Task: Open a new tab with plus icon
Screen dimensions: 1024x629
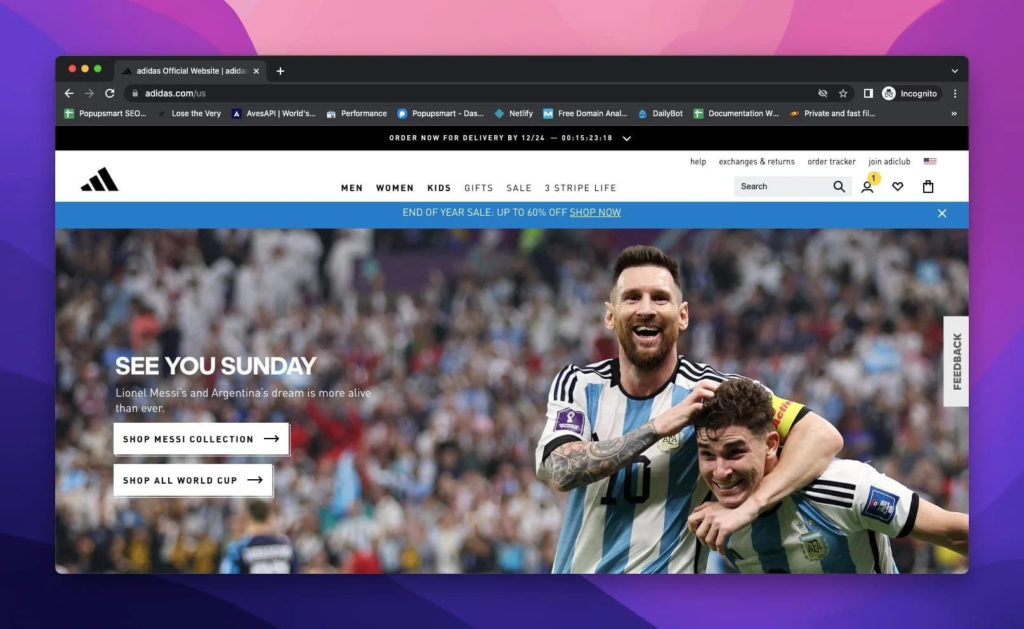Action: click(280, 71)
